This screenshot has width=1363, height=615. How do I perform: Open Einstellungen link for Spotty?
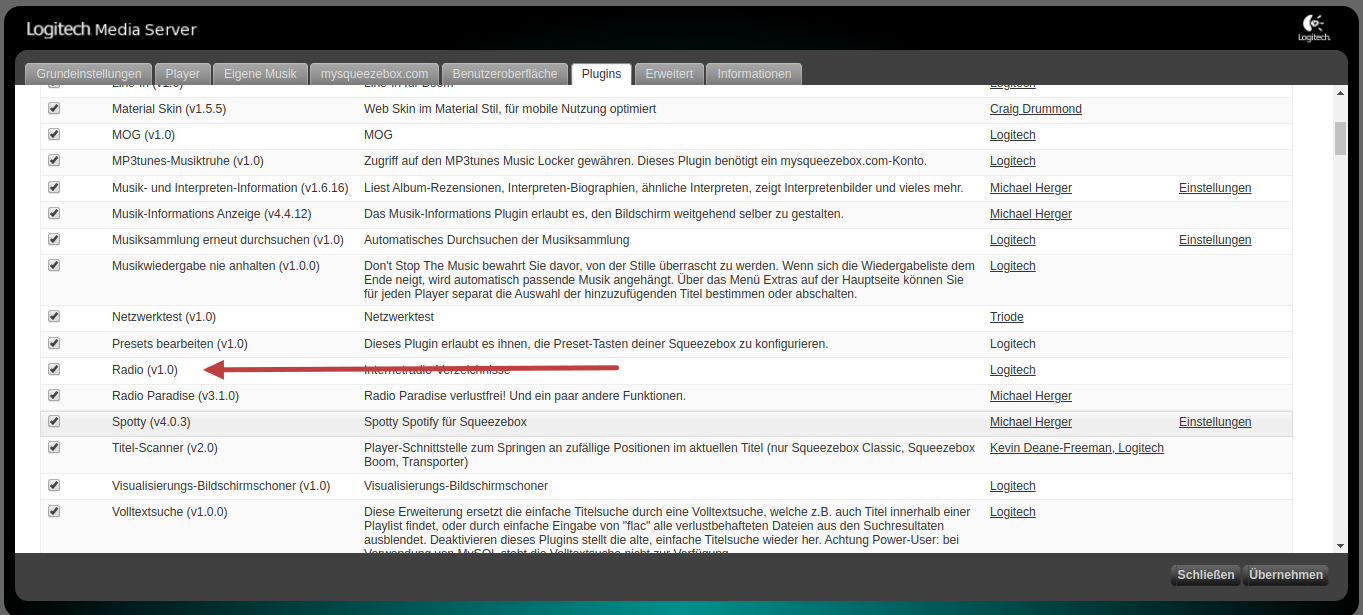click(x=1215, y=422)
